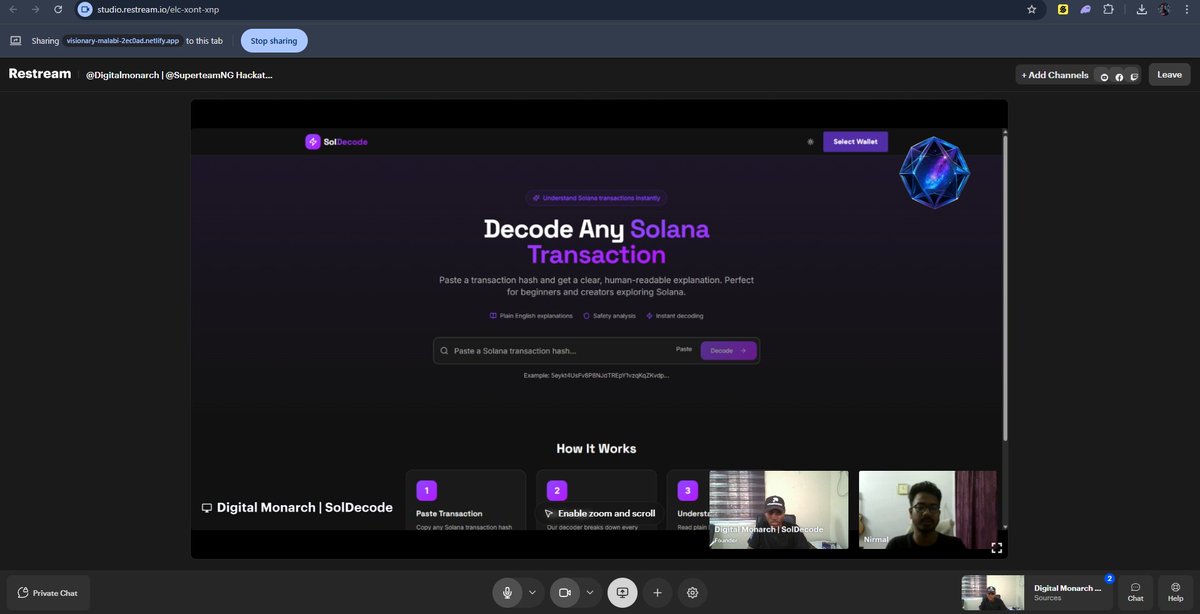The image size is (1200, 614).
Task: Toggle screen share button
Action: point(622,593)
